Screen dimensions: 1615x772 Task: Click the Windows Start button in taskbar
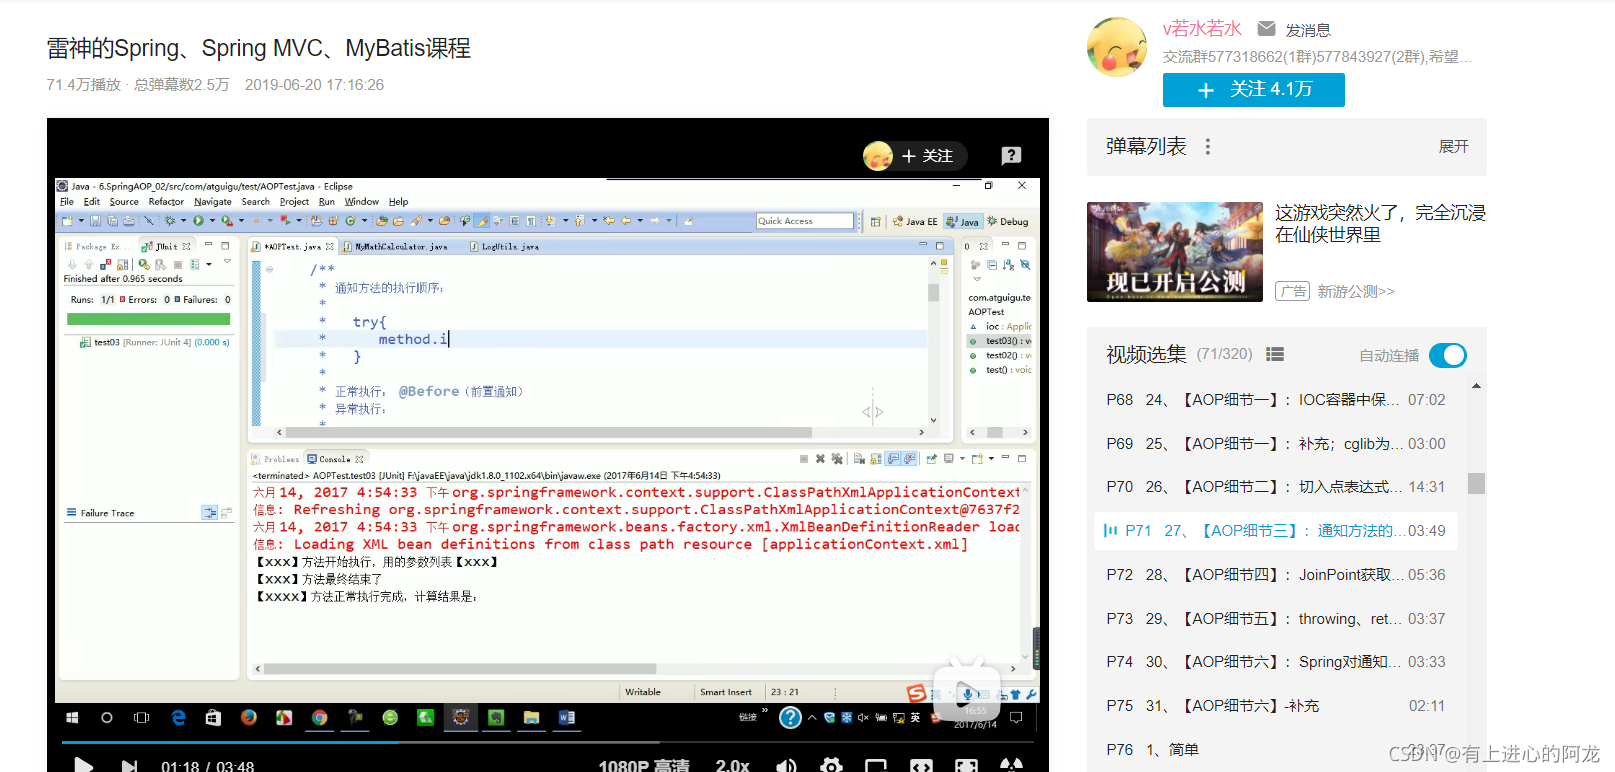[x=72, y=718]
